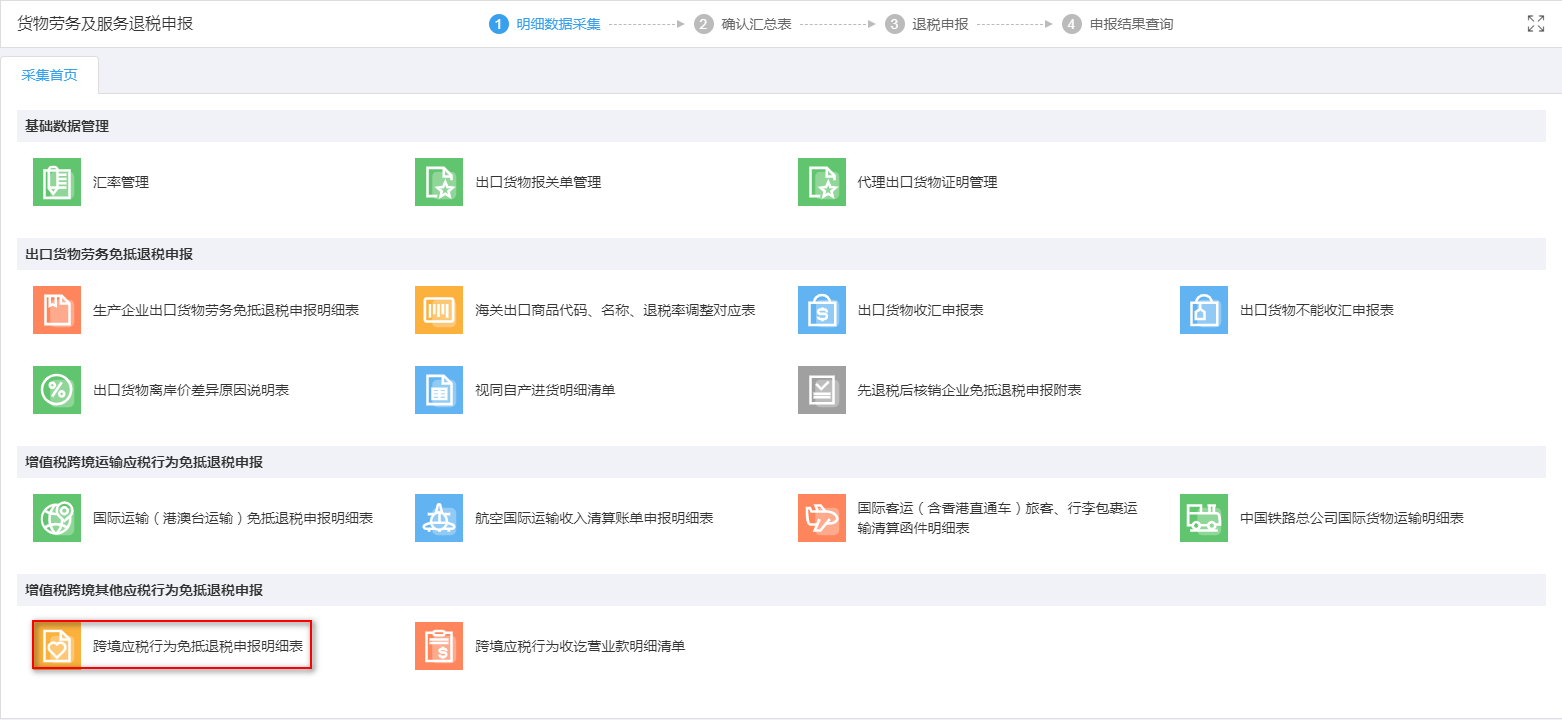Go to step 1 明细数据采集
The width and height of the screenshot is (1562, 720).
(x=545, y=24)
